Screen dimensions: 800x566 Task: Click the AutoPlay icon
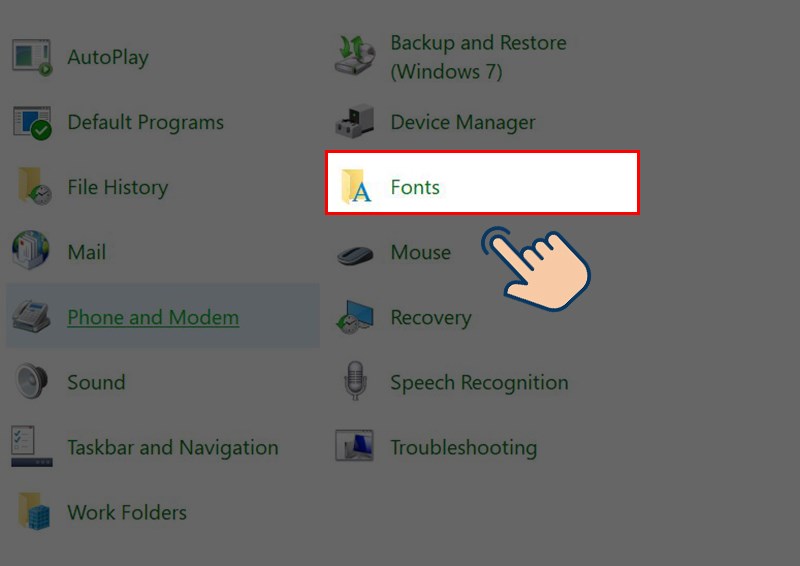tap(32, 57)
